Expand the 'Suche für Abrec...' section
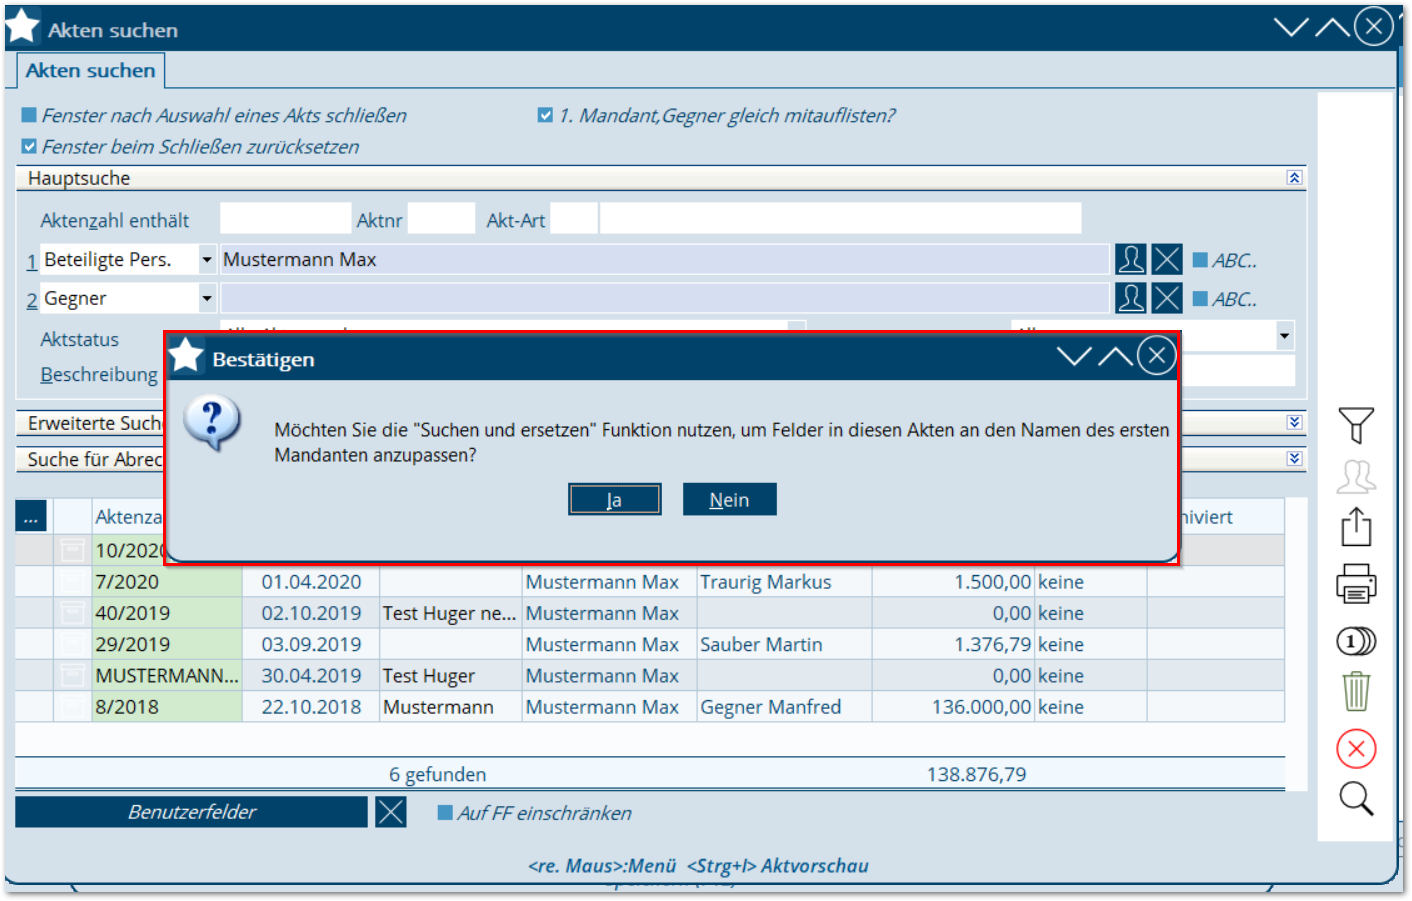The height and width of the screenshot is (901, 1412). (1294, 458)
